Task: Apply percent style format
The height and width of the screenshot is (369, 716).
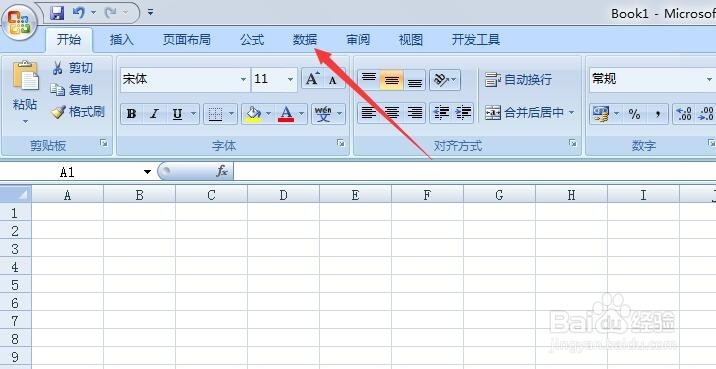Action: 634,114
